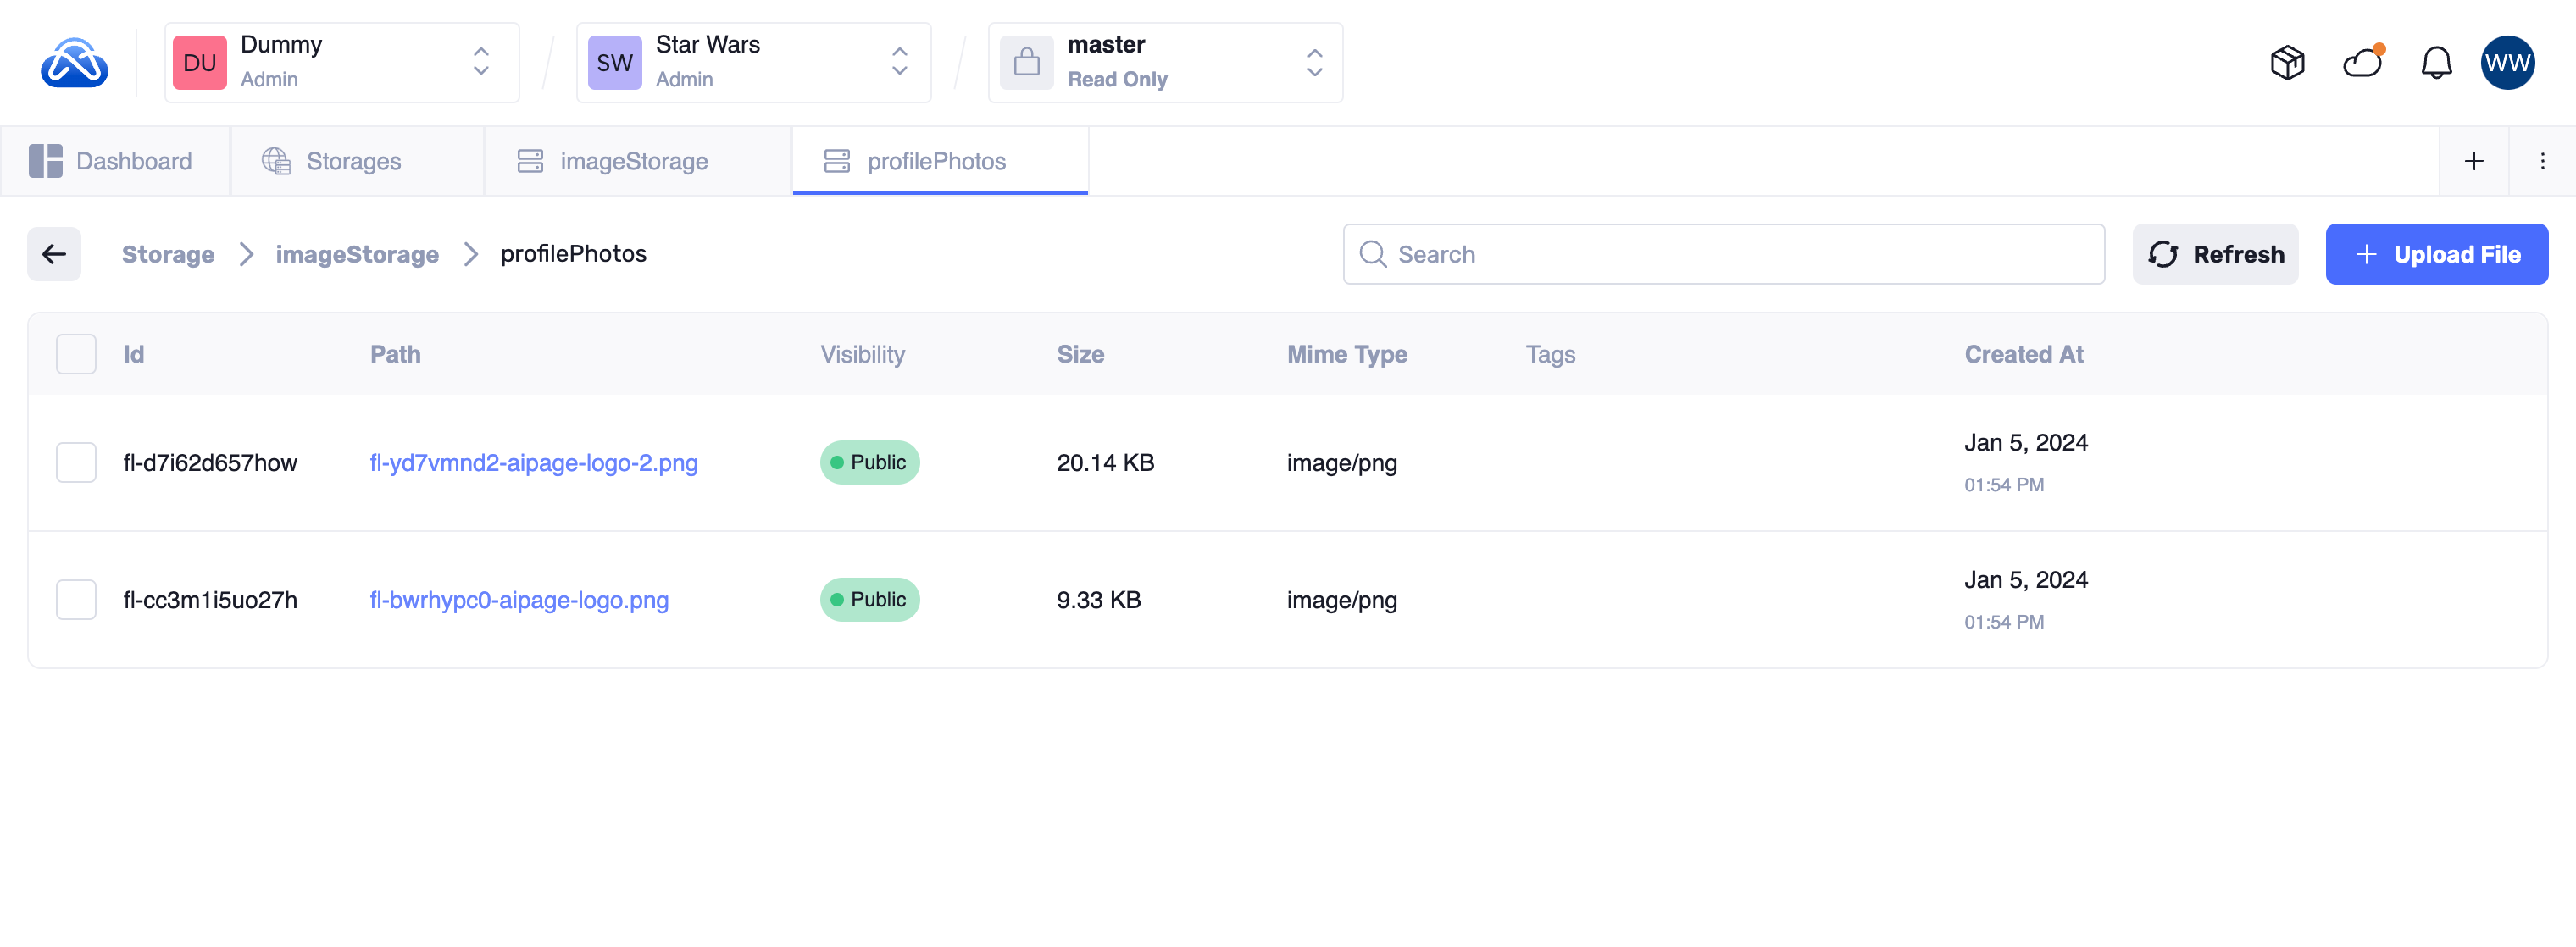Open the fl-yd7vmnd2-aipage-logo-2.png link
2576x947 pixels.
point(533,462)
